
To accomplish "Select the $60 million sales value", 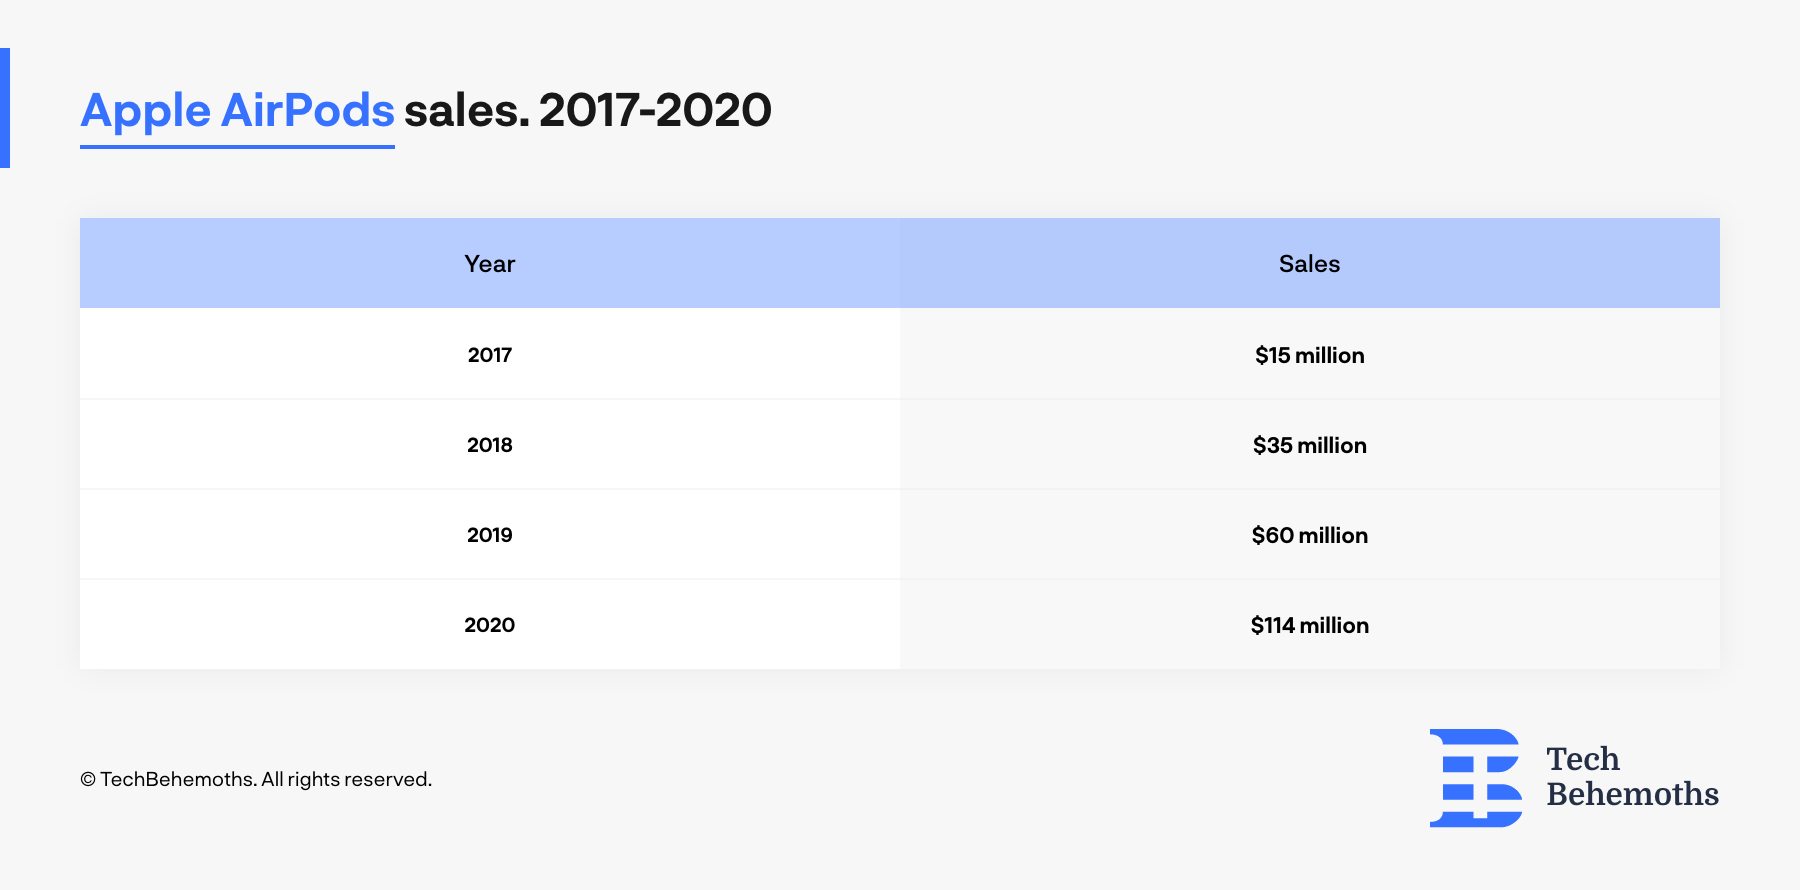I will point(1310,535).
